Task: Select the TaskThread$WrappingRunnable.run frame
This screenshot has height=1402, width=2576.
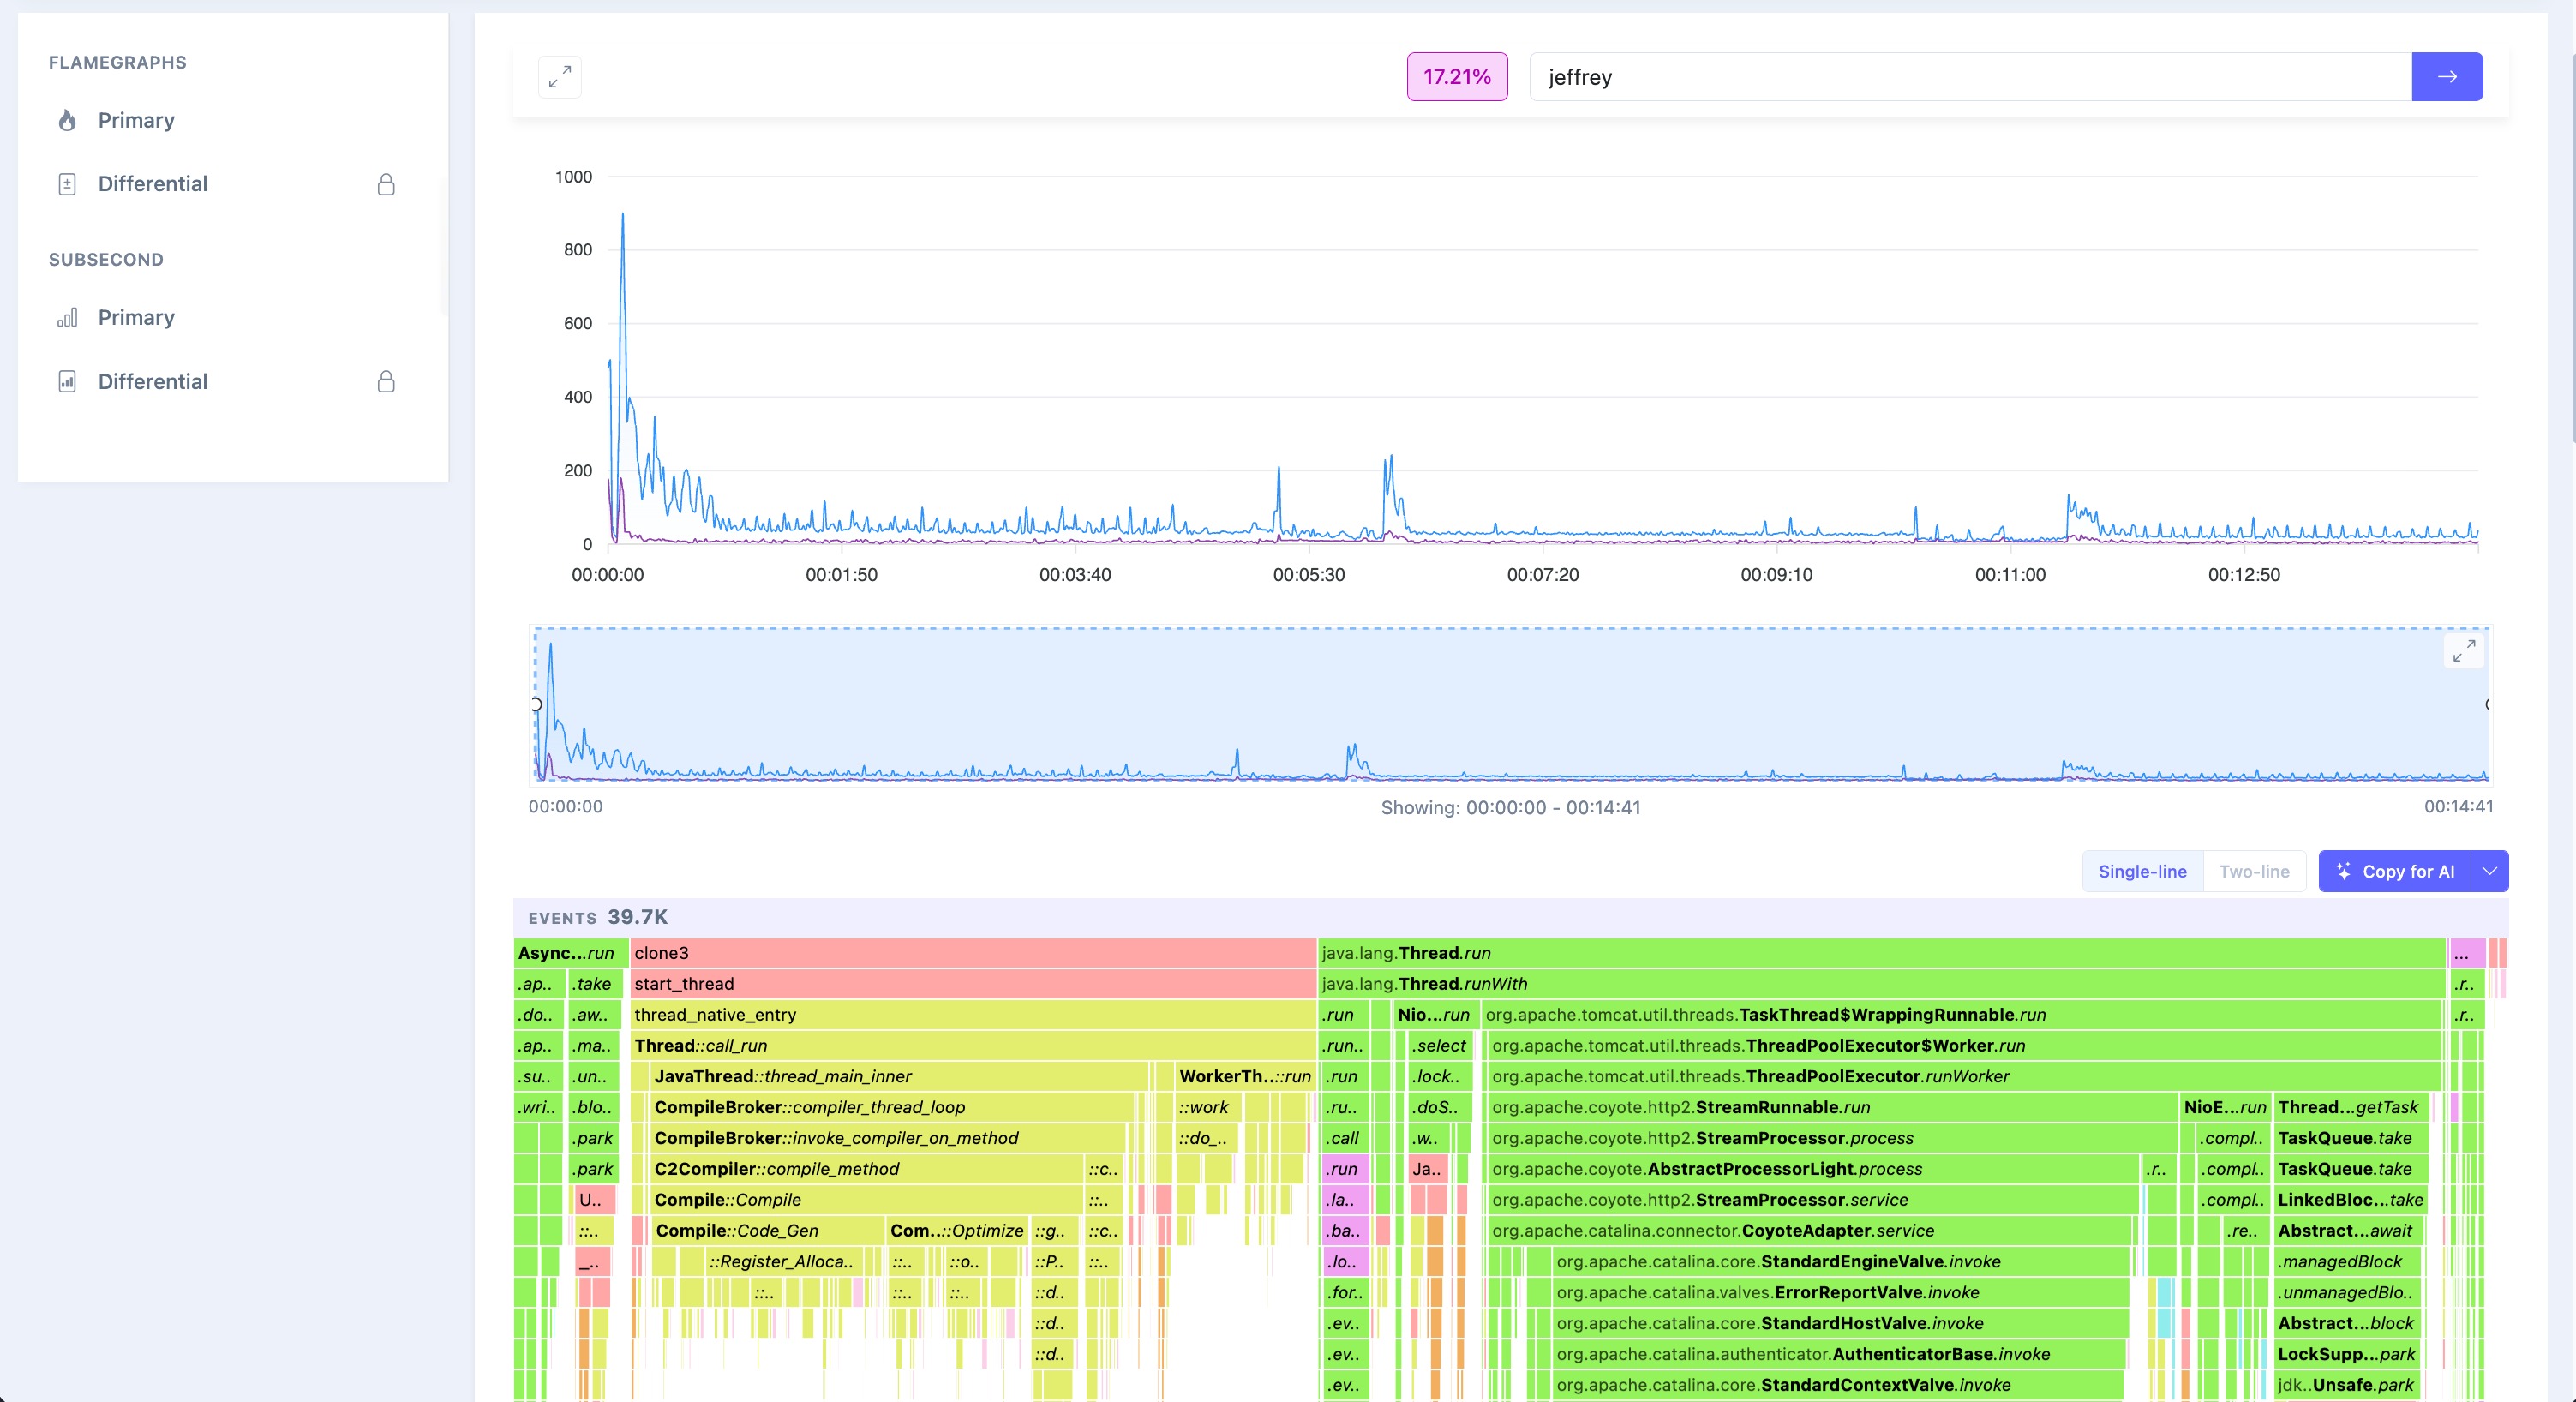Action: pos(1961,1015)
